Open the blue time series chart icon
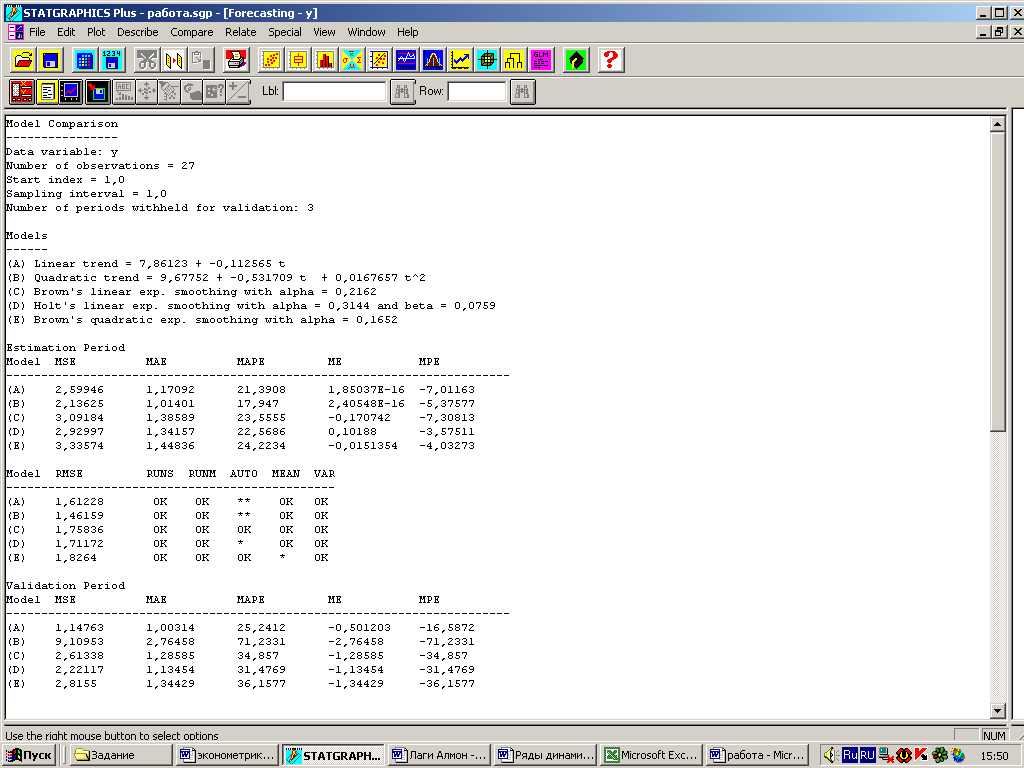 [x=406, y=60]
